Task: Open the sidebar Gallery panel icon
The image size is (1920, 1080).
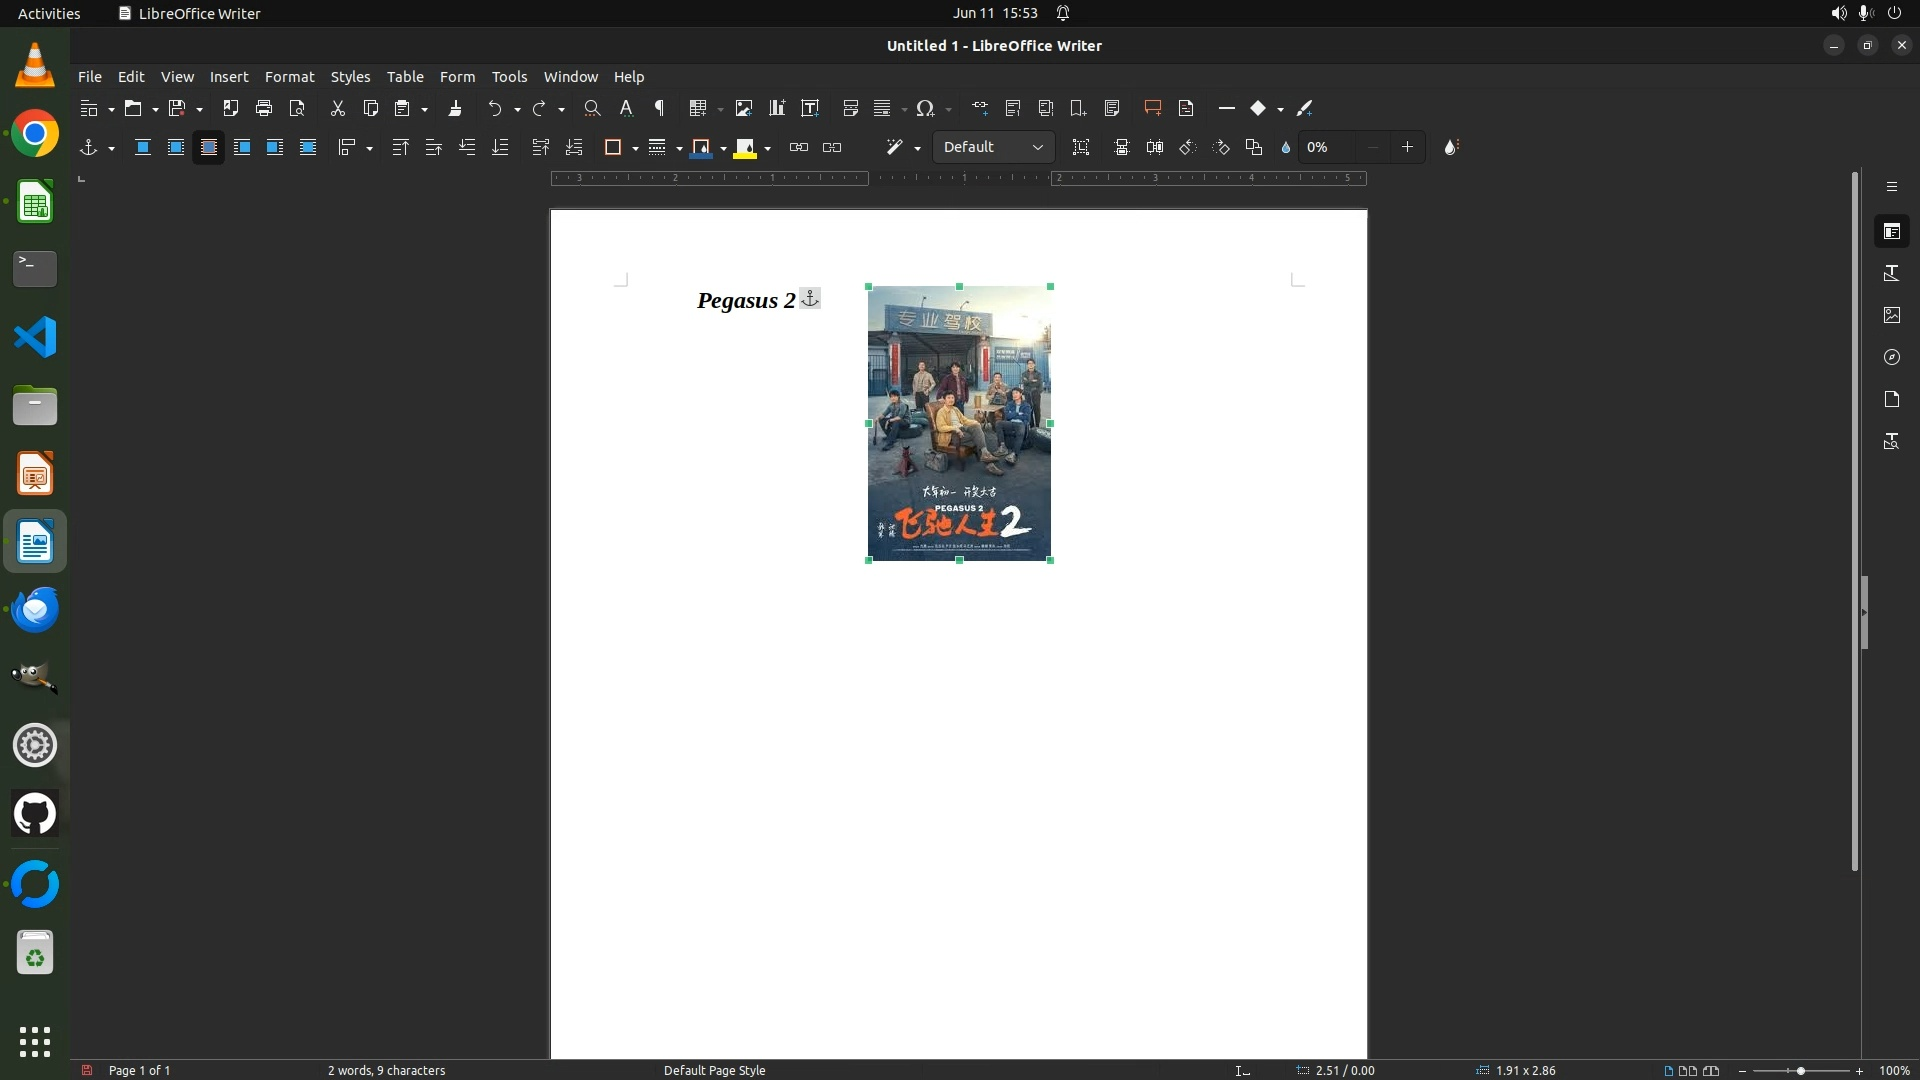Action: 1891,315
